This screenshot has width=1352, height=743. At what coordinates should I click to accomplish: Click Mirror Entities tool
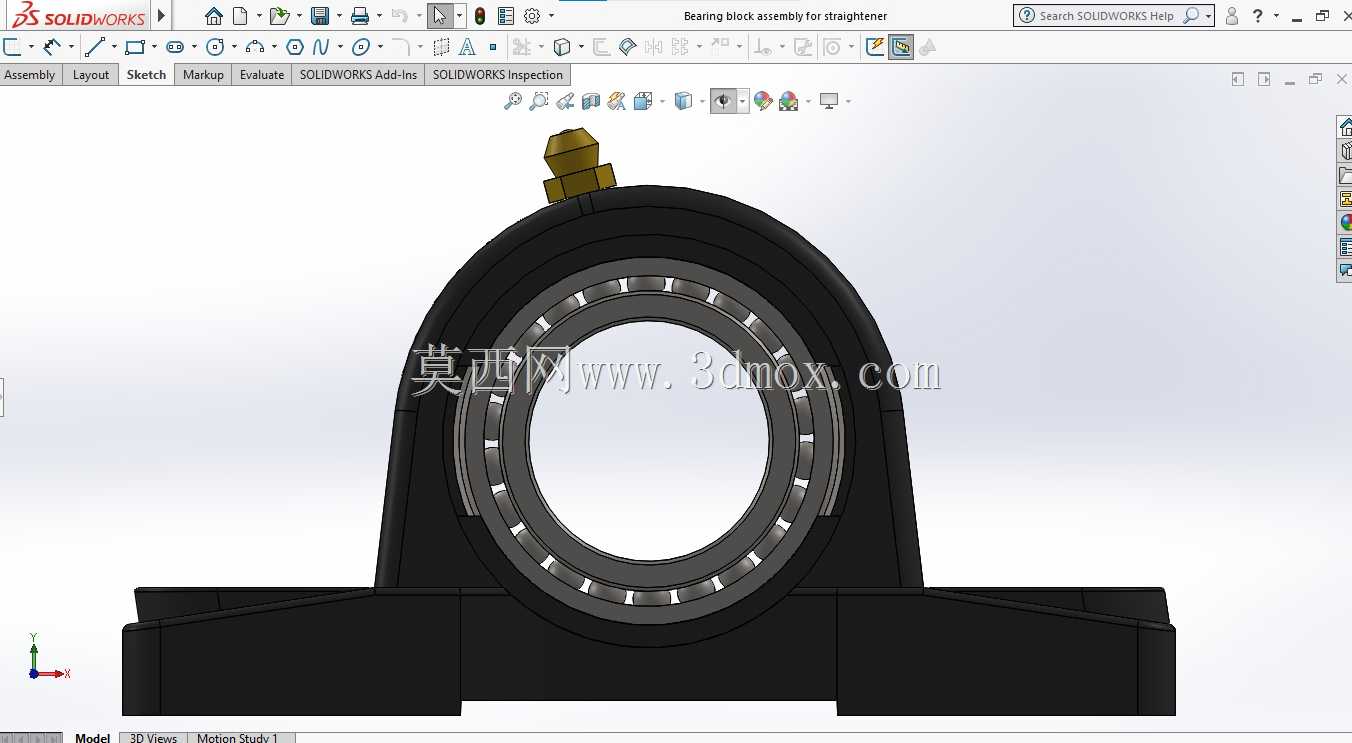[x=654, y=47]
